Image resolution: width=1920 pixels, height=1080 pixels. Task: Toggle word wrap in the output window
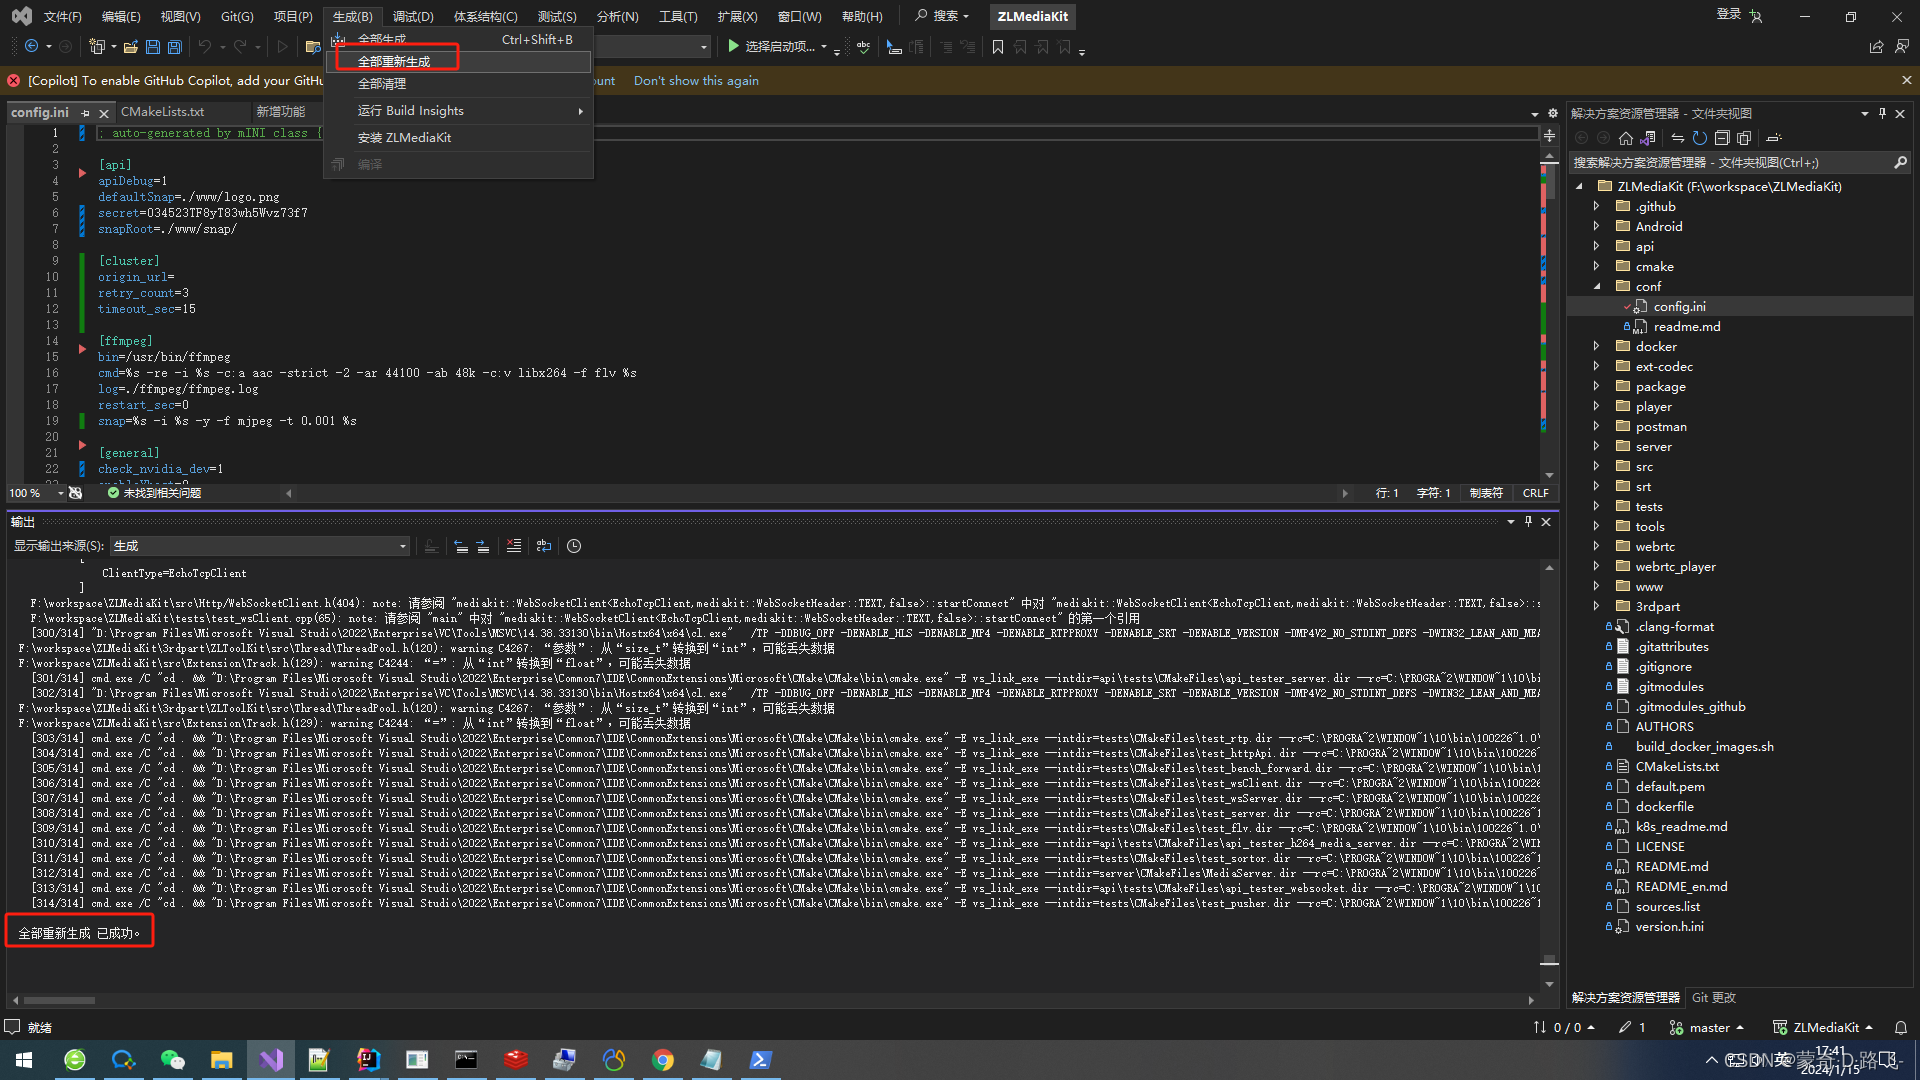543,546
